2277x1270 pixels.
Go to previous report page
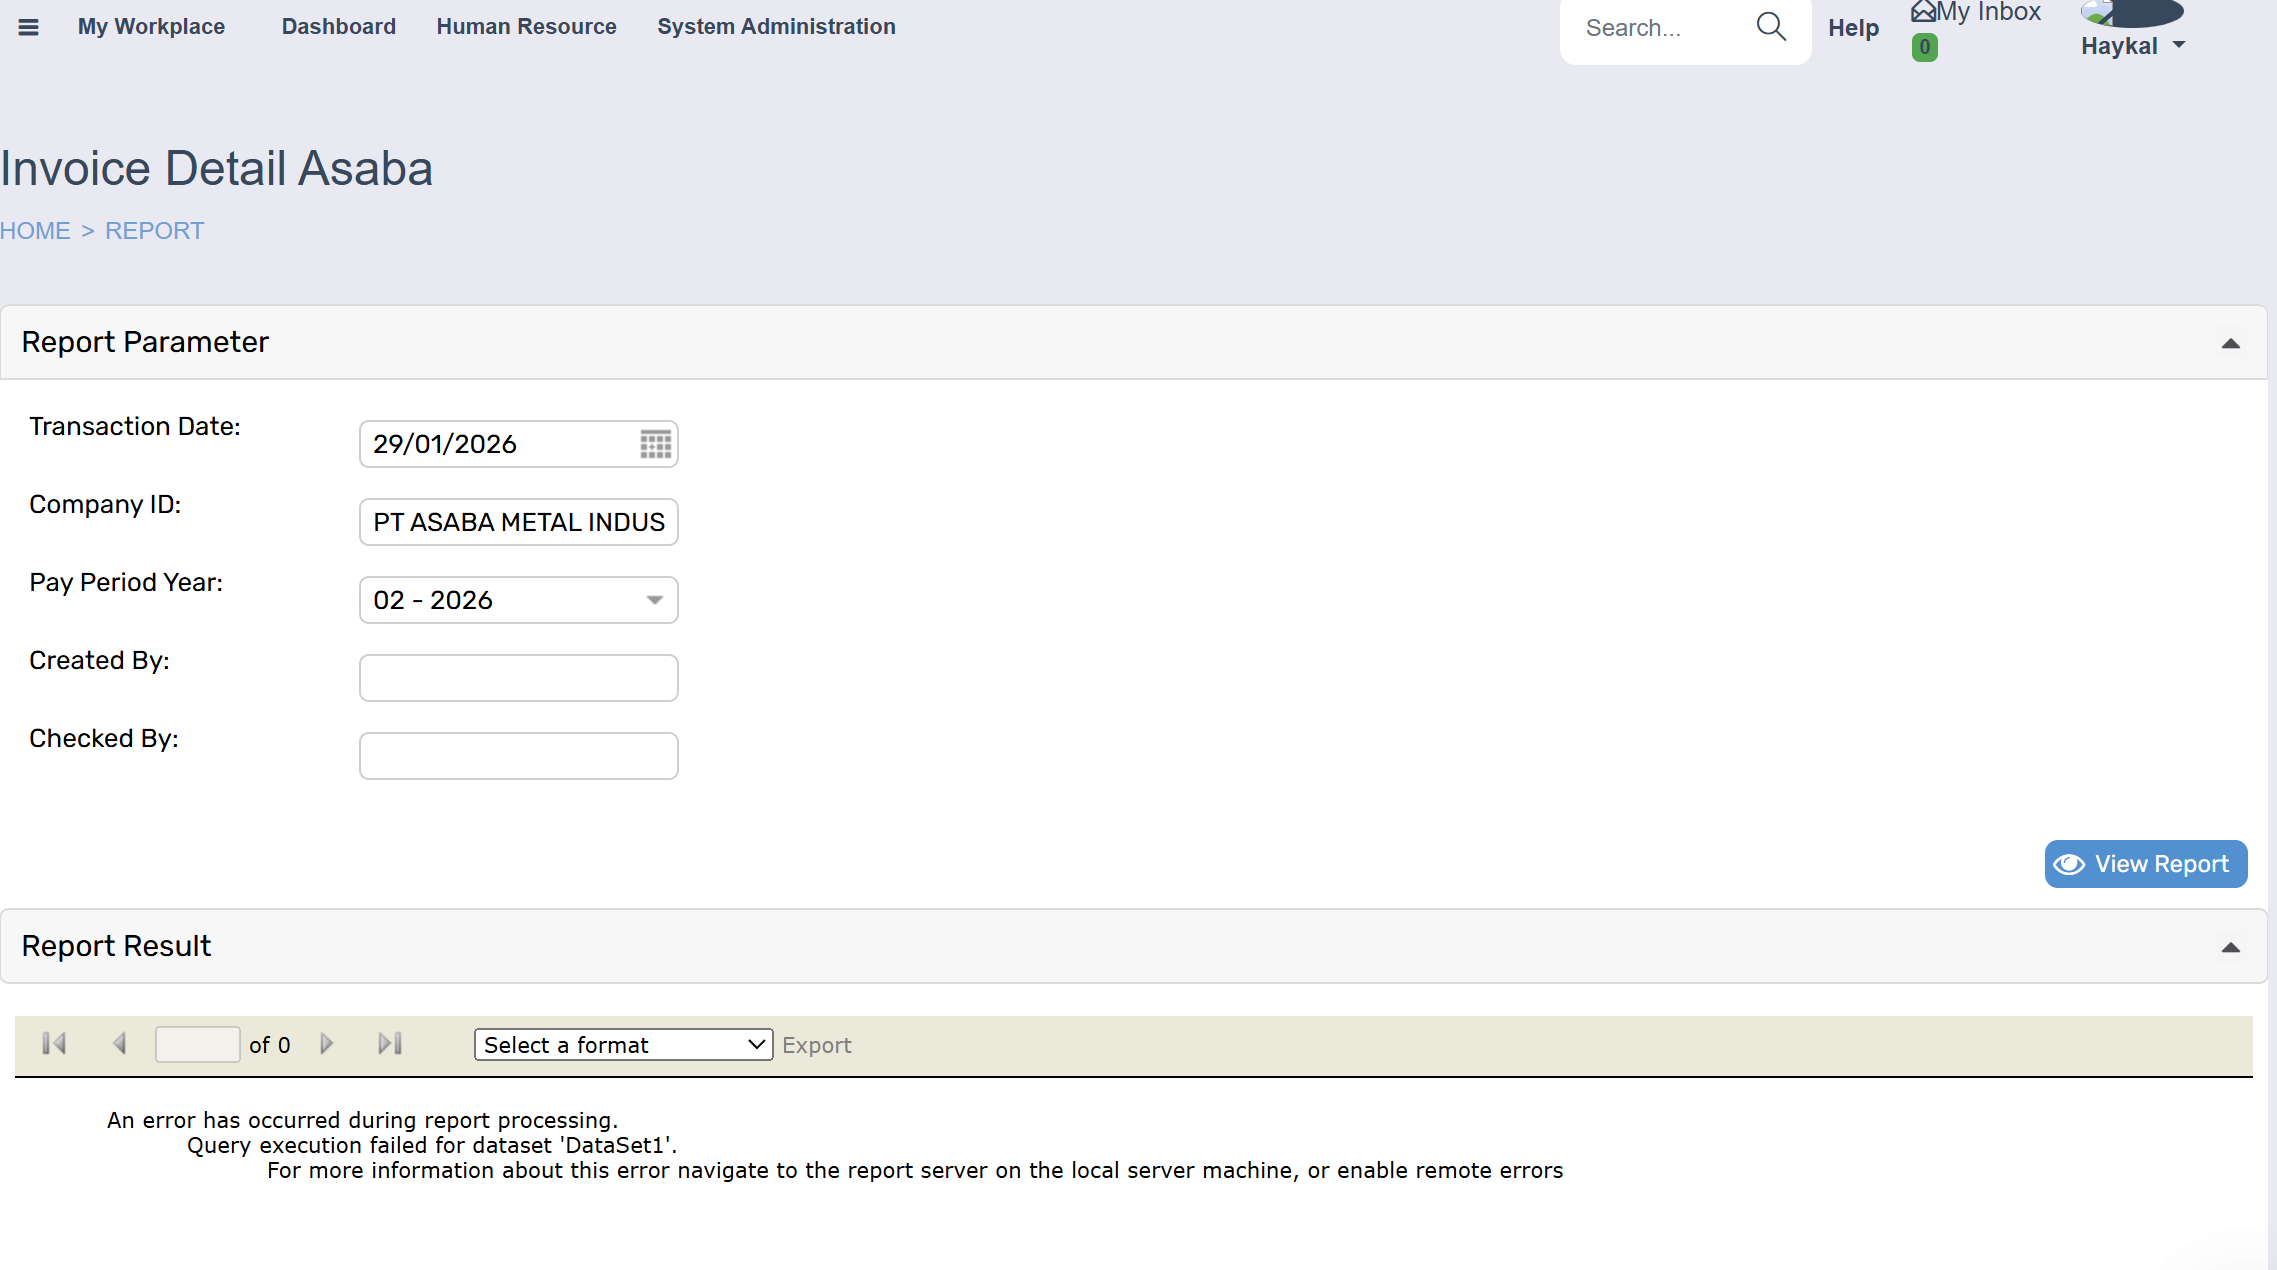click(x=119, y=1044)
